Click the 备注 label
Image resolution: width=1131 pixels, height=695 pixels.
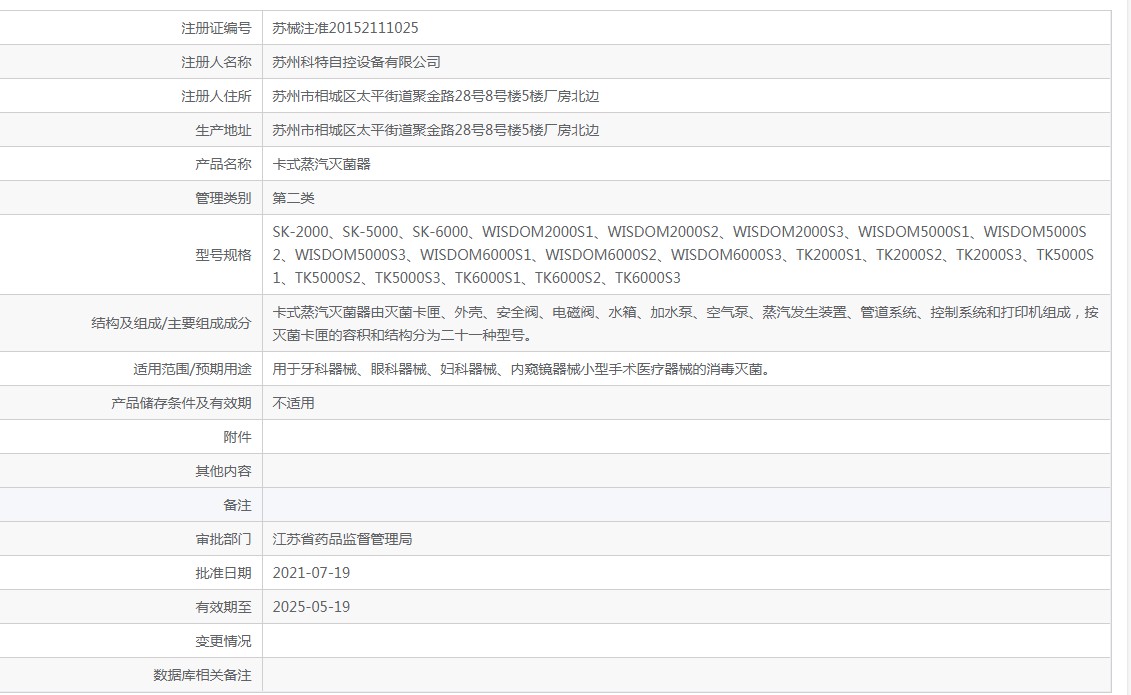(237, 505)
